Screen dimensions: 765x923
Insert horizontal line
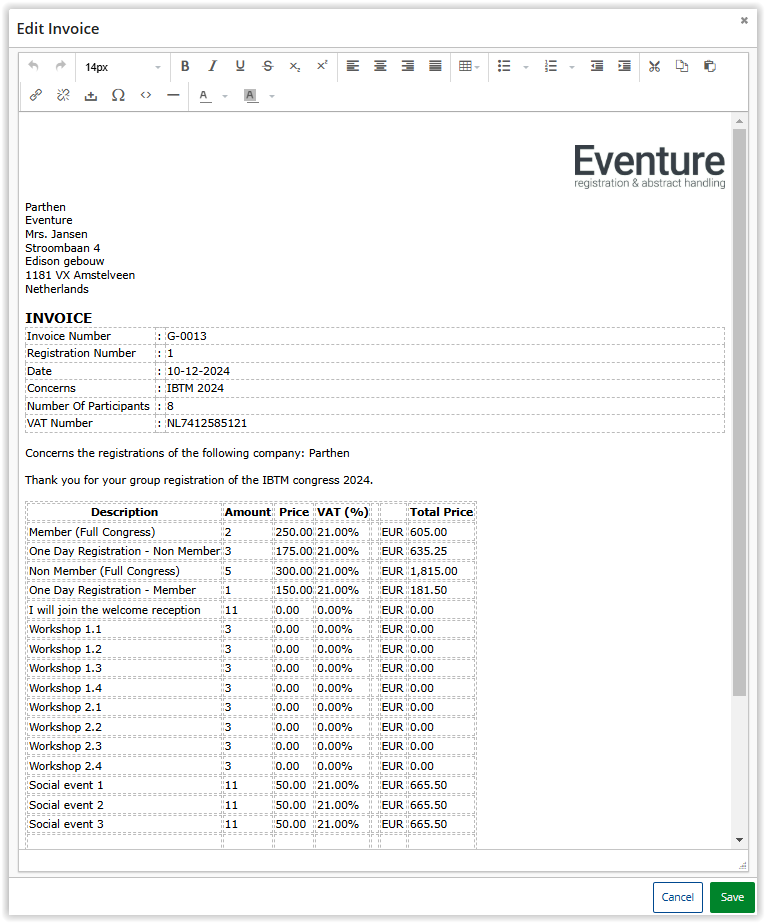(173, 95)
